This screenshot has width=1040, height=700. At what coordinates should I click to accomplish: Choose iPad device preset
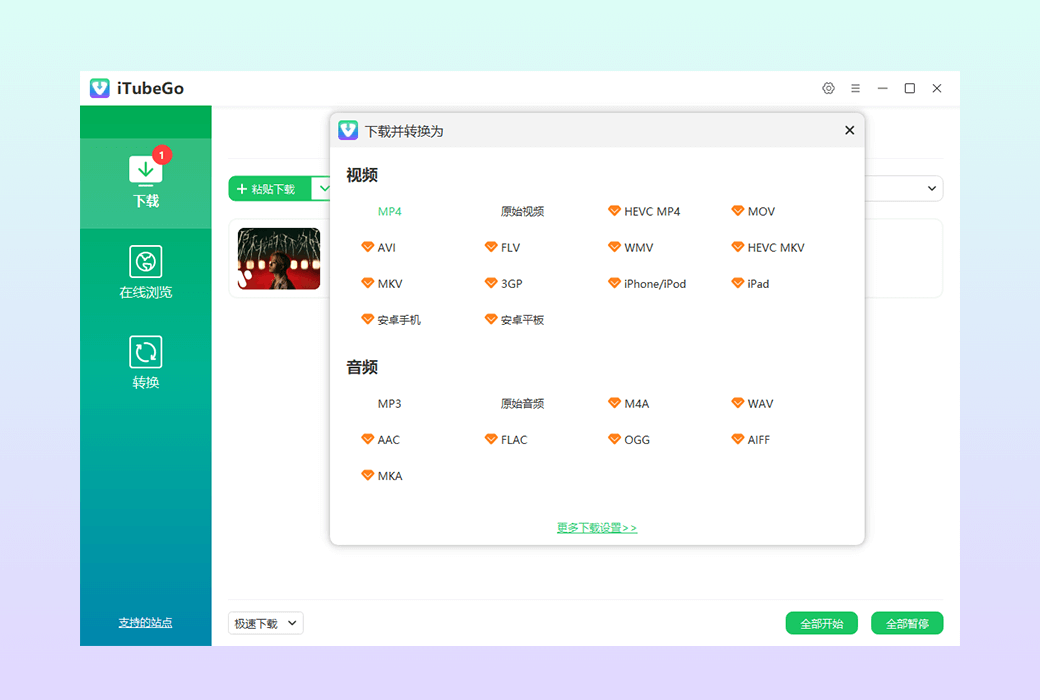tap(750, 283)
